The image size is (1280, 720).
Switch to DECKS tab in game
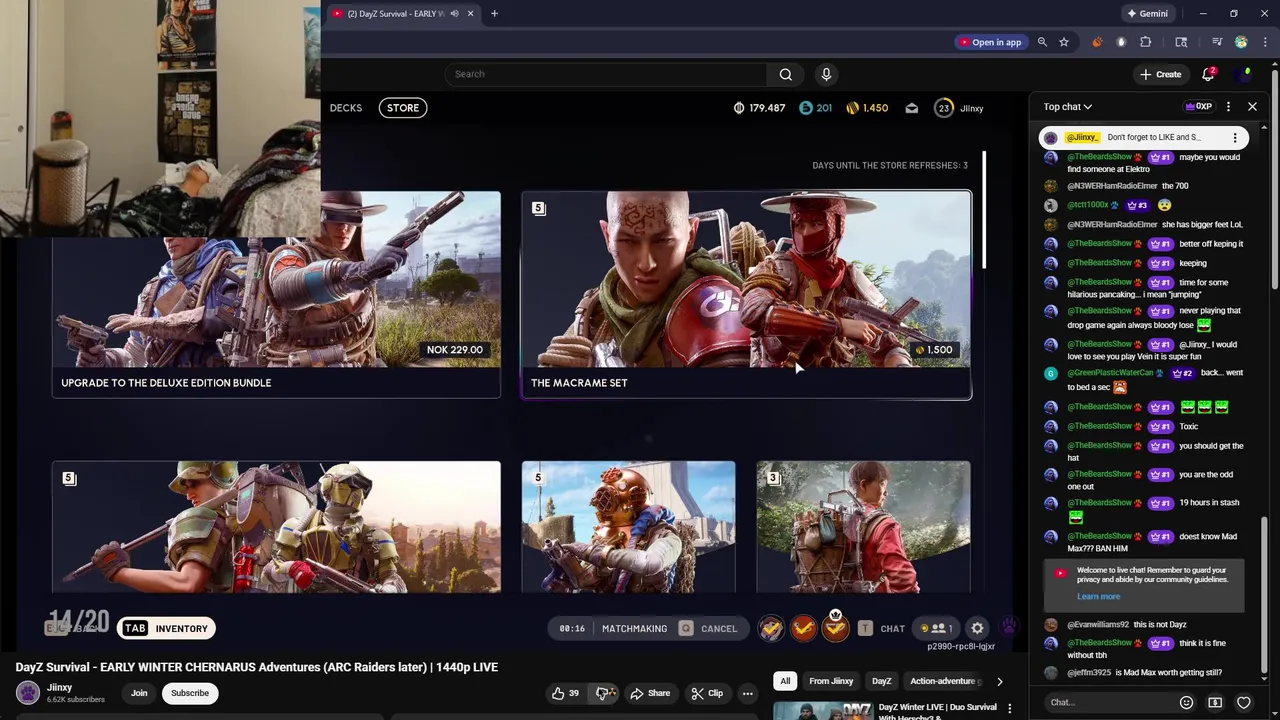point(346,108)
